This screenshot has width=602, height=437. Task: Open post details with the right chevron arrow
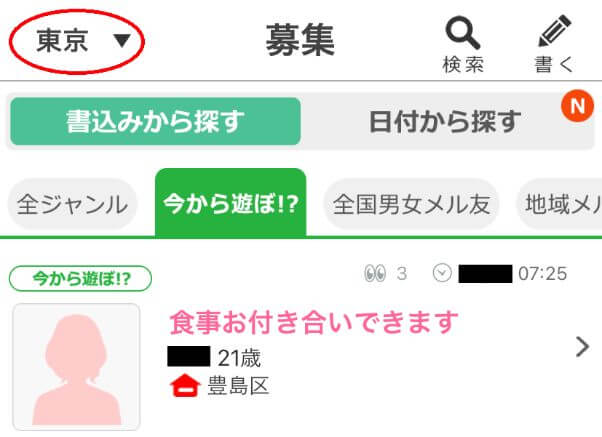(582, 347)
